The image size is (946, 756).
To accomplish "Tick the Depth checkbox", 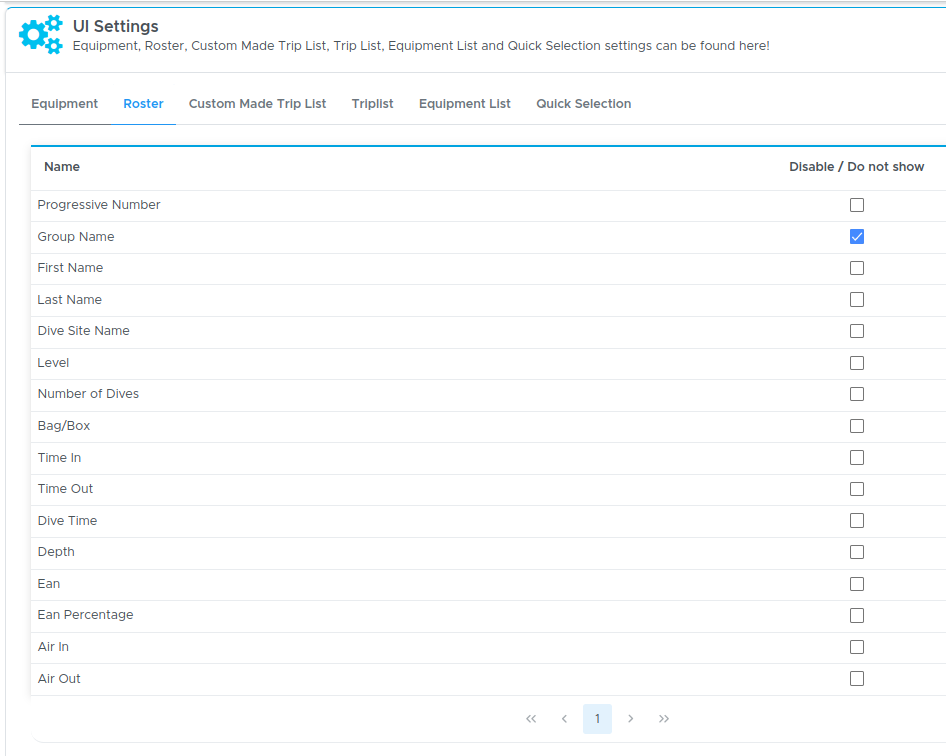I will pos(857,552).
